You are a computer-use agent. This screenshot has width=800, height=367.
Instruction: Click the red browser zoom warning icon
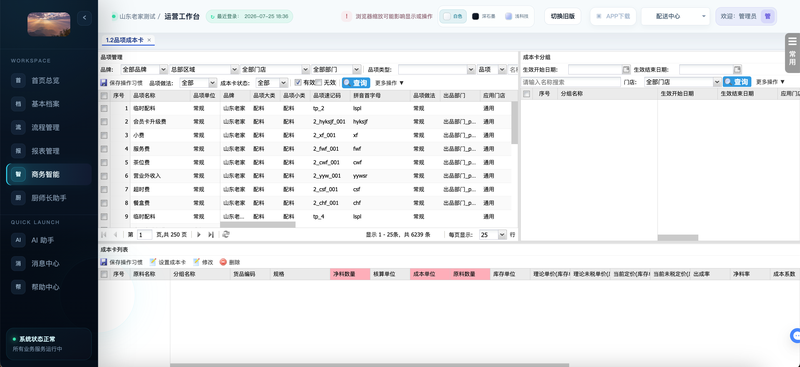pyautogui.click(x=347, y=16)
